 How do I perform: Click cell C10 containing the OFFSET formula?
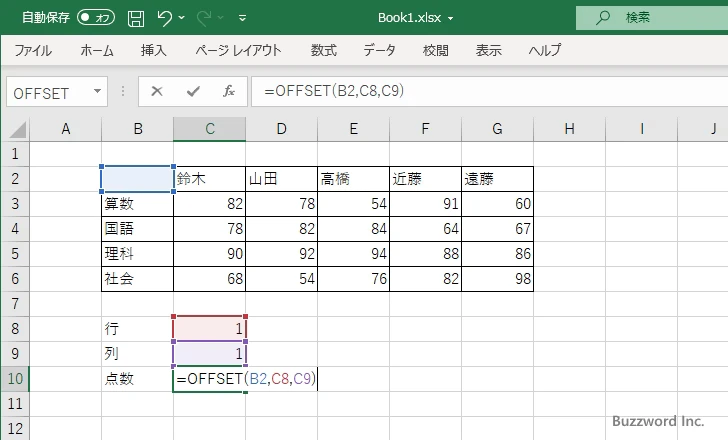(x=209, y=379)
